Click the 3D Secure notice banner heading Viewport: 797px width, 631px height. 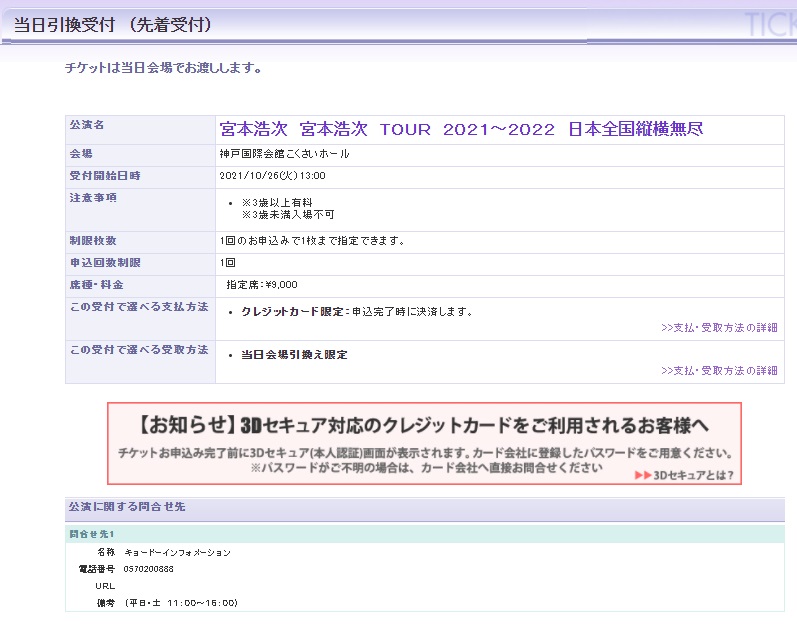(424, 426)
